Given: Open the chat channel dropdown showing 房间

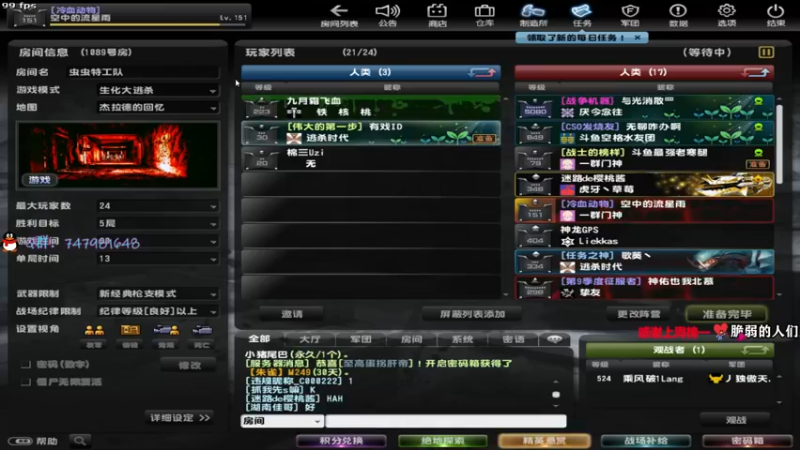Looking at the screenshot, I should tap(282, 421).
